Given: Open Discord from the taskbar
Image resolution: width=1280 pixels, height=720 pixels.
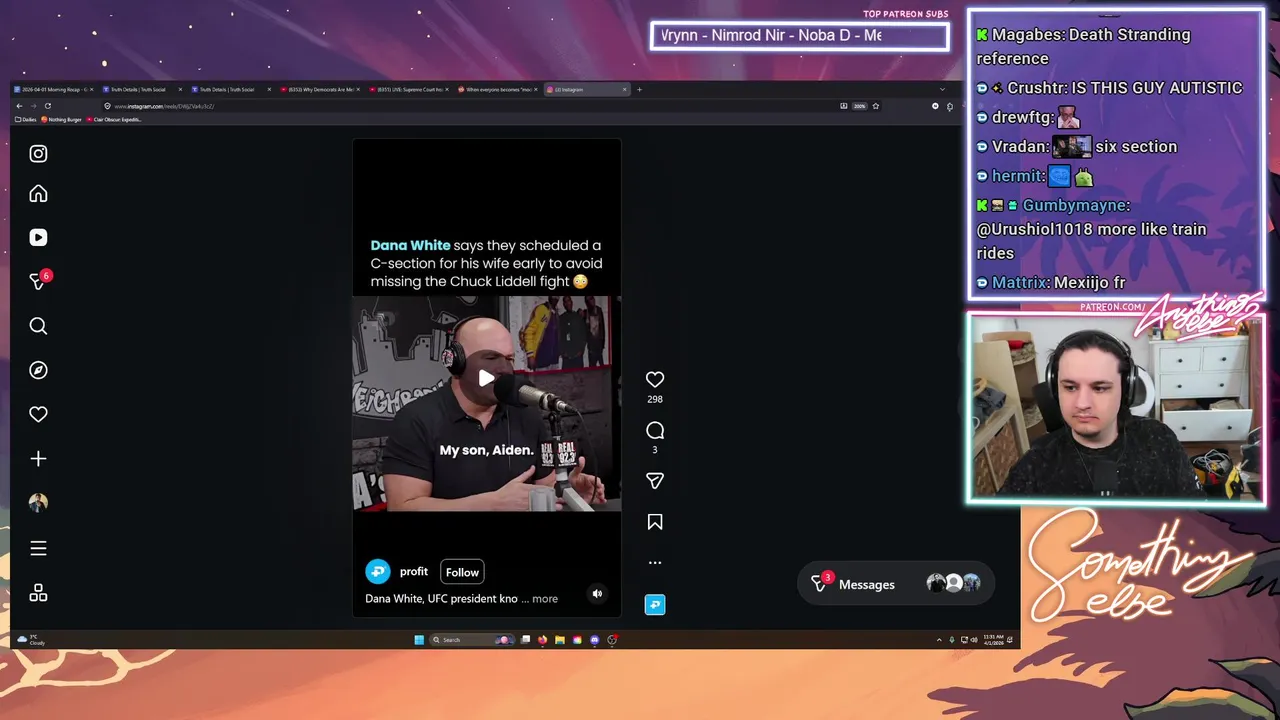Looking at the screenshot, I should (595, 640).
